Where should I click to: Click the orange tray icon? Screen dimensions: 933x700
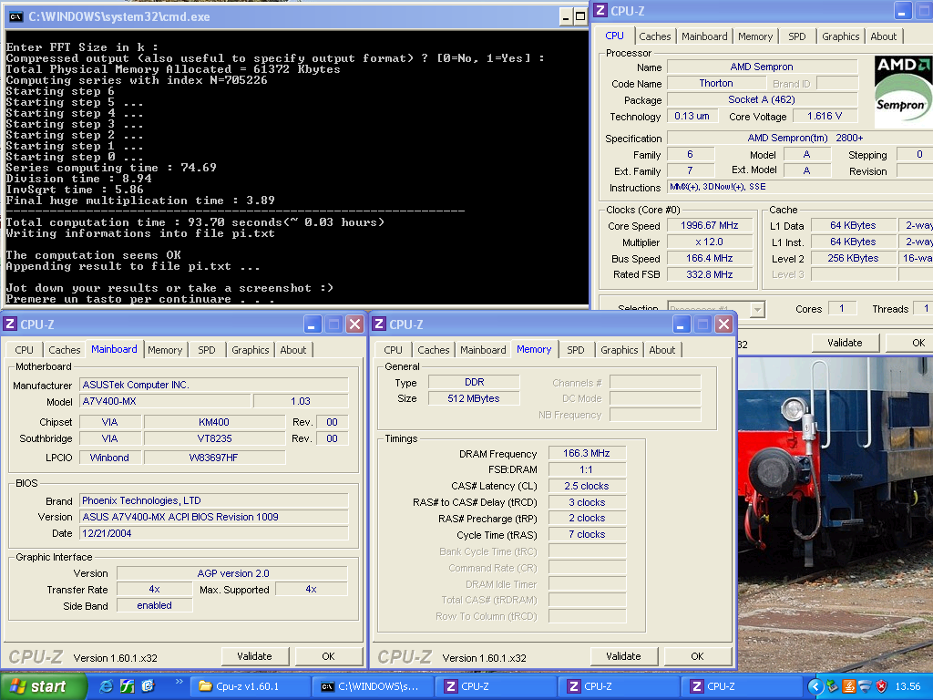click(849, 687)
